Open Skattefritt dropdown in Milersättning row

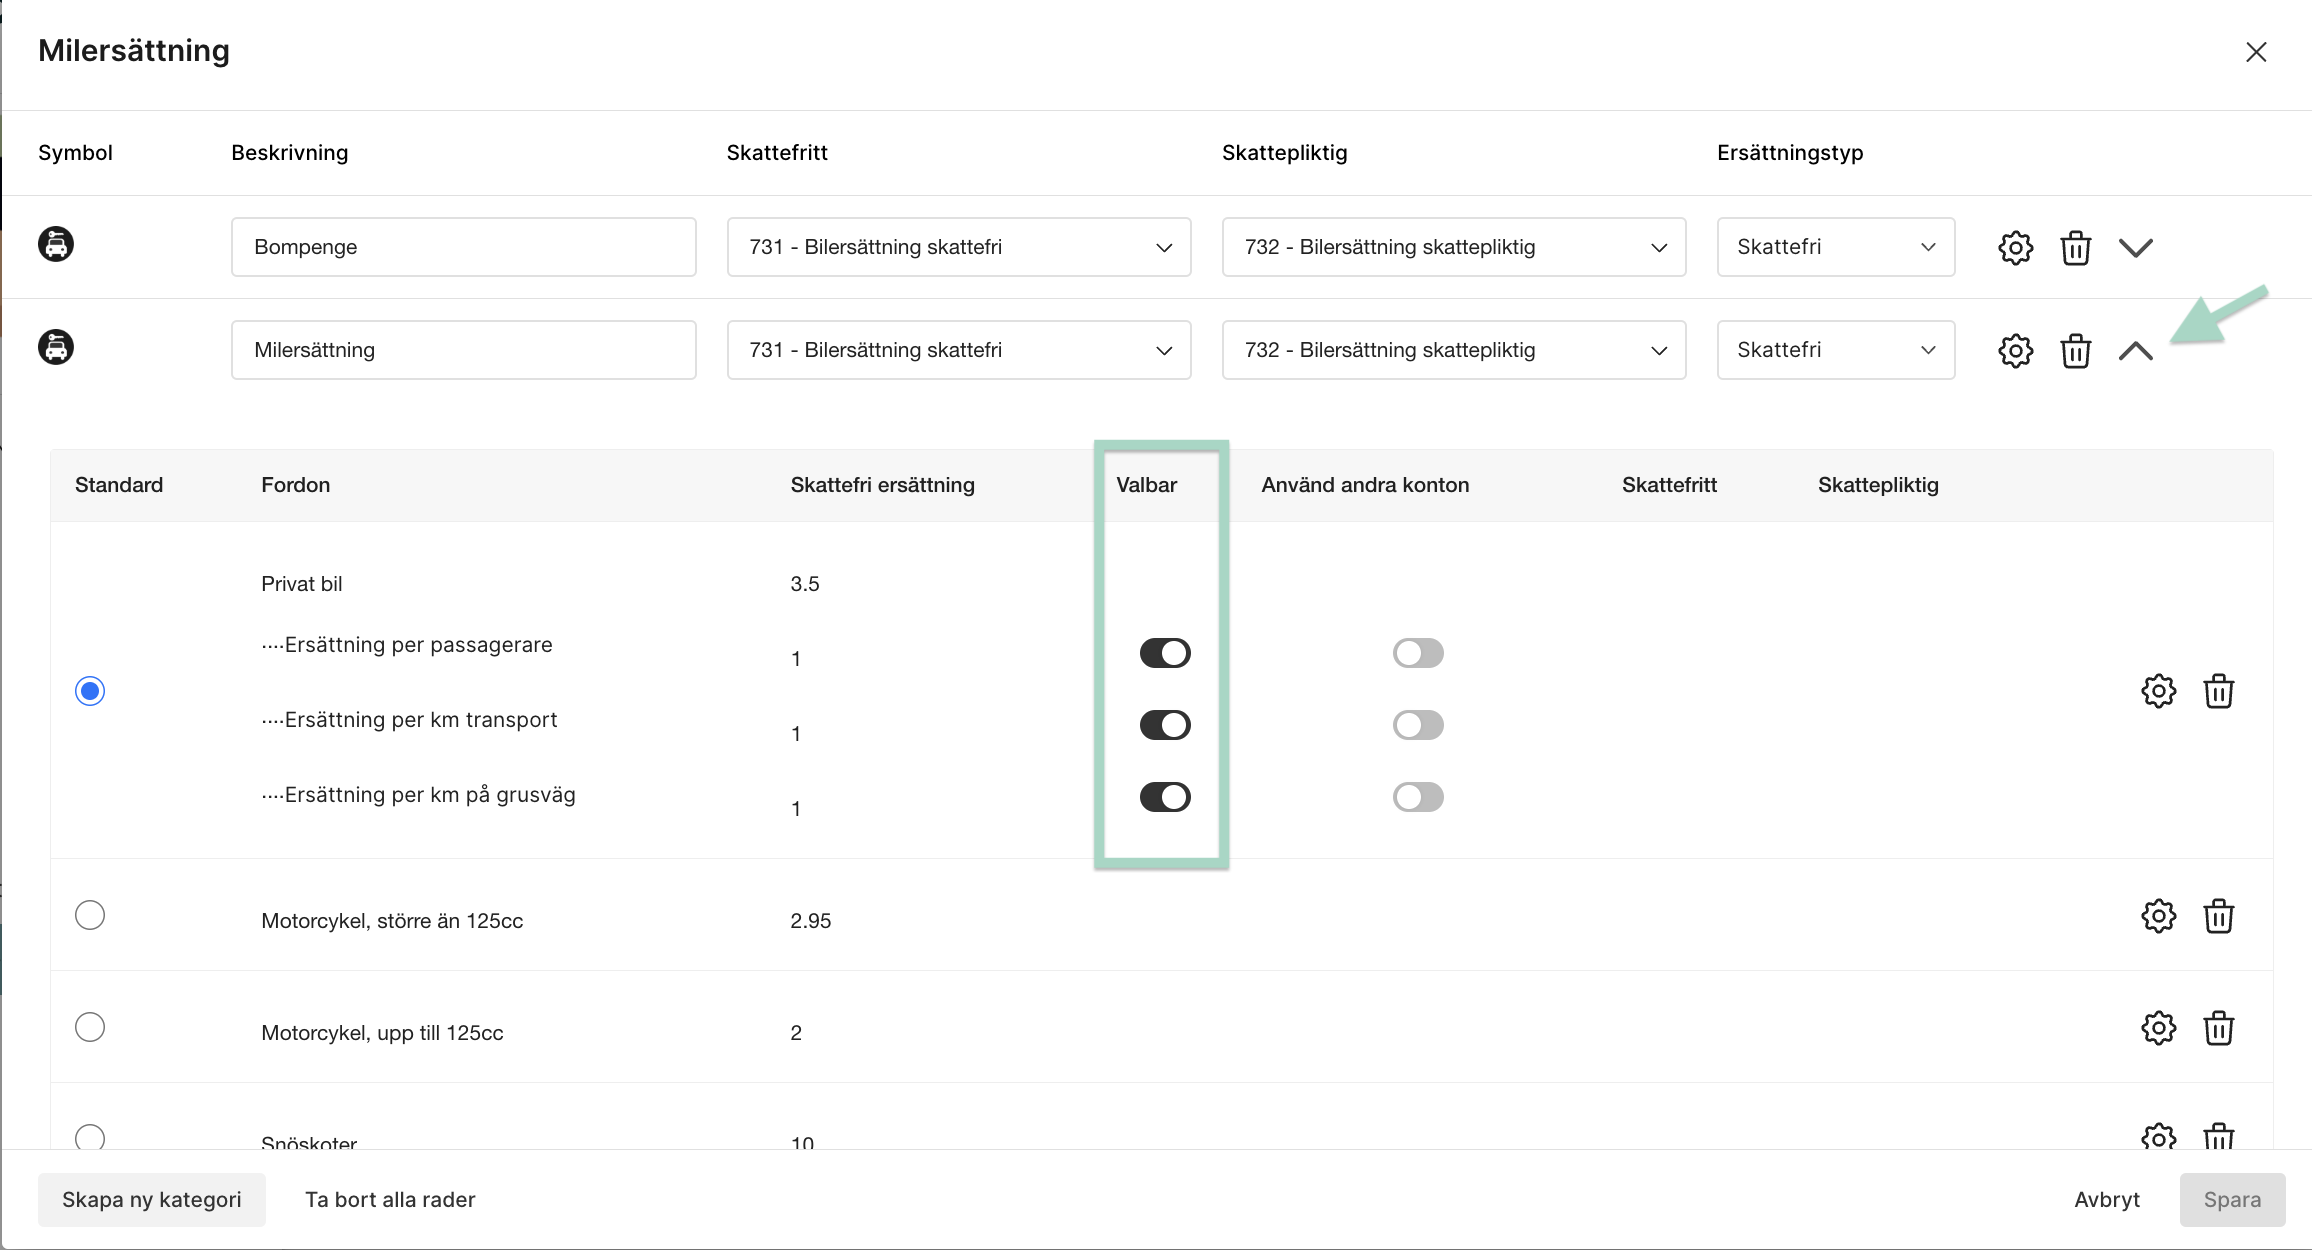[x=959, y=350]
